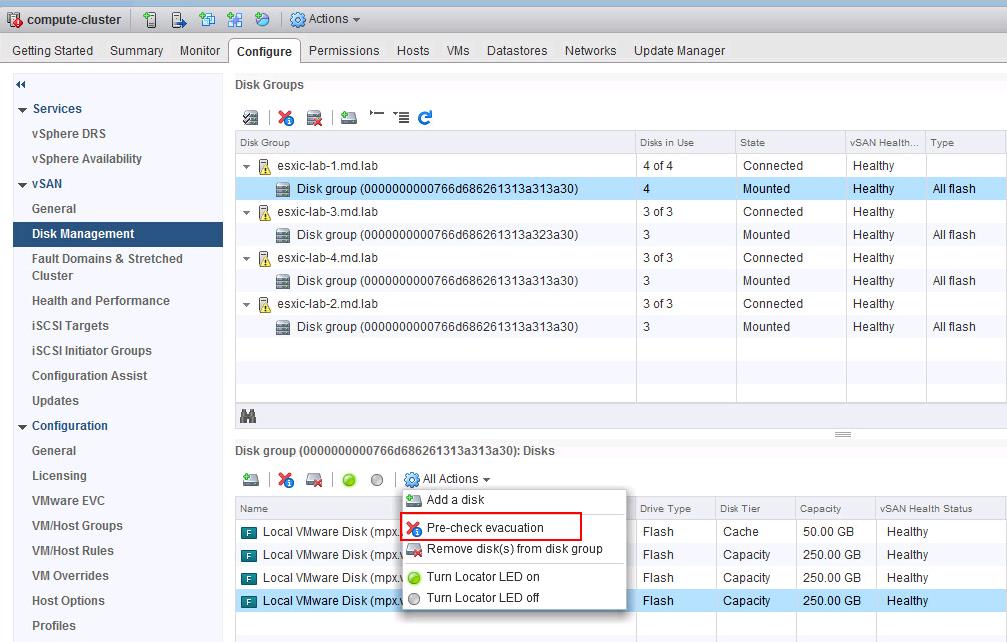Select Remove disk(s) from disk group

[514, 549]
